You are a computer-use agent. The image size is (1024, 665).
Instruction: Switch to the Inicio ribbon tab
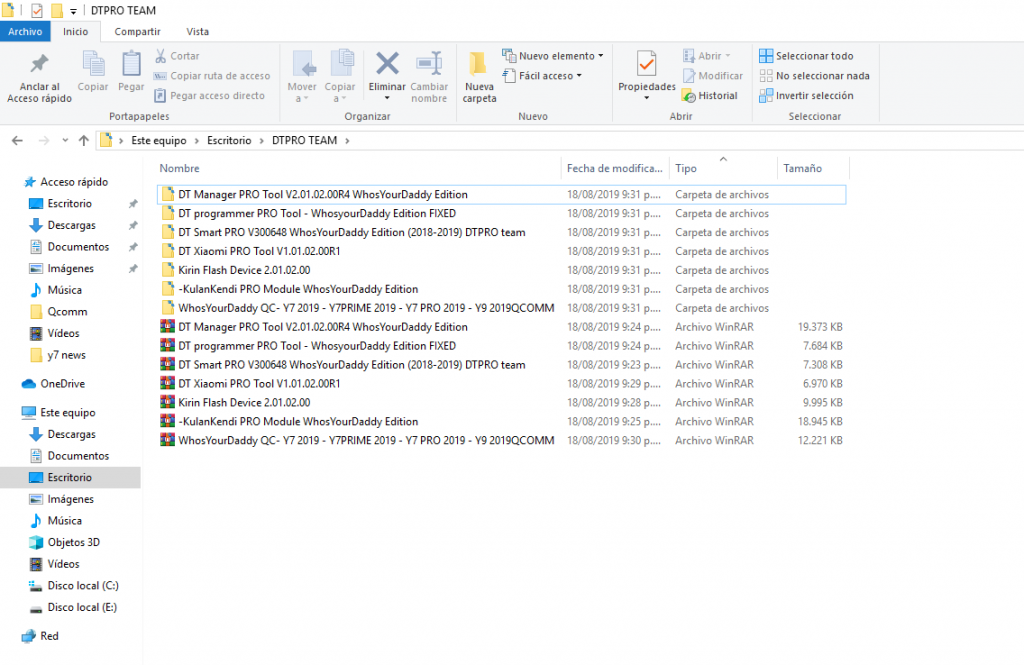coord(75,31)
